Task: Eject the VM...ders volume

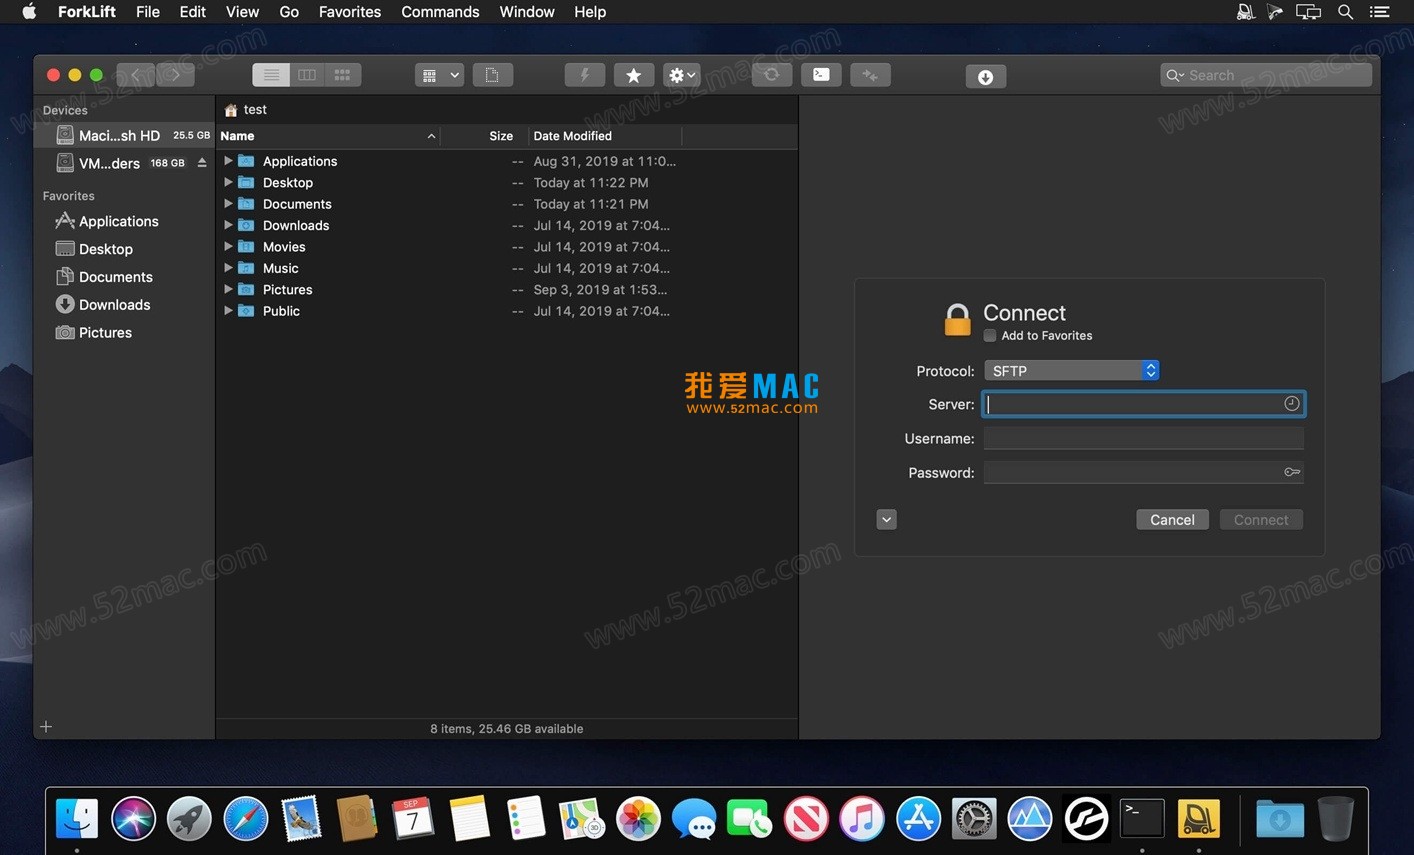Action: pyautogui.click(x=202, y=163)
